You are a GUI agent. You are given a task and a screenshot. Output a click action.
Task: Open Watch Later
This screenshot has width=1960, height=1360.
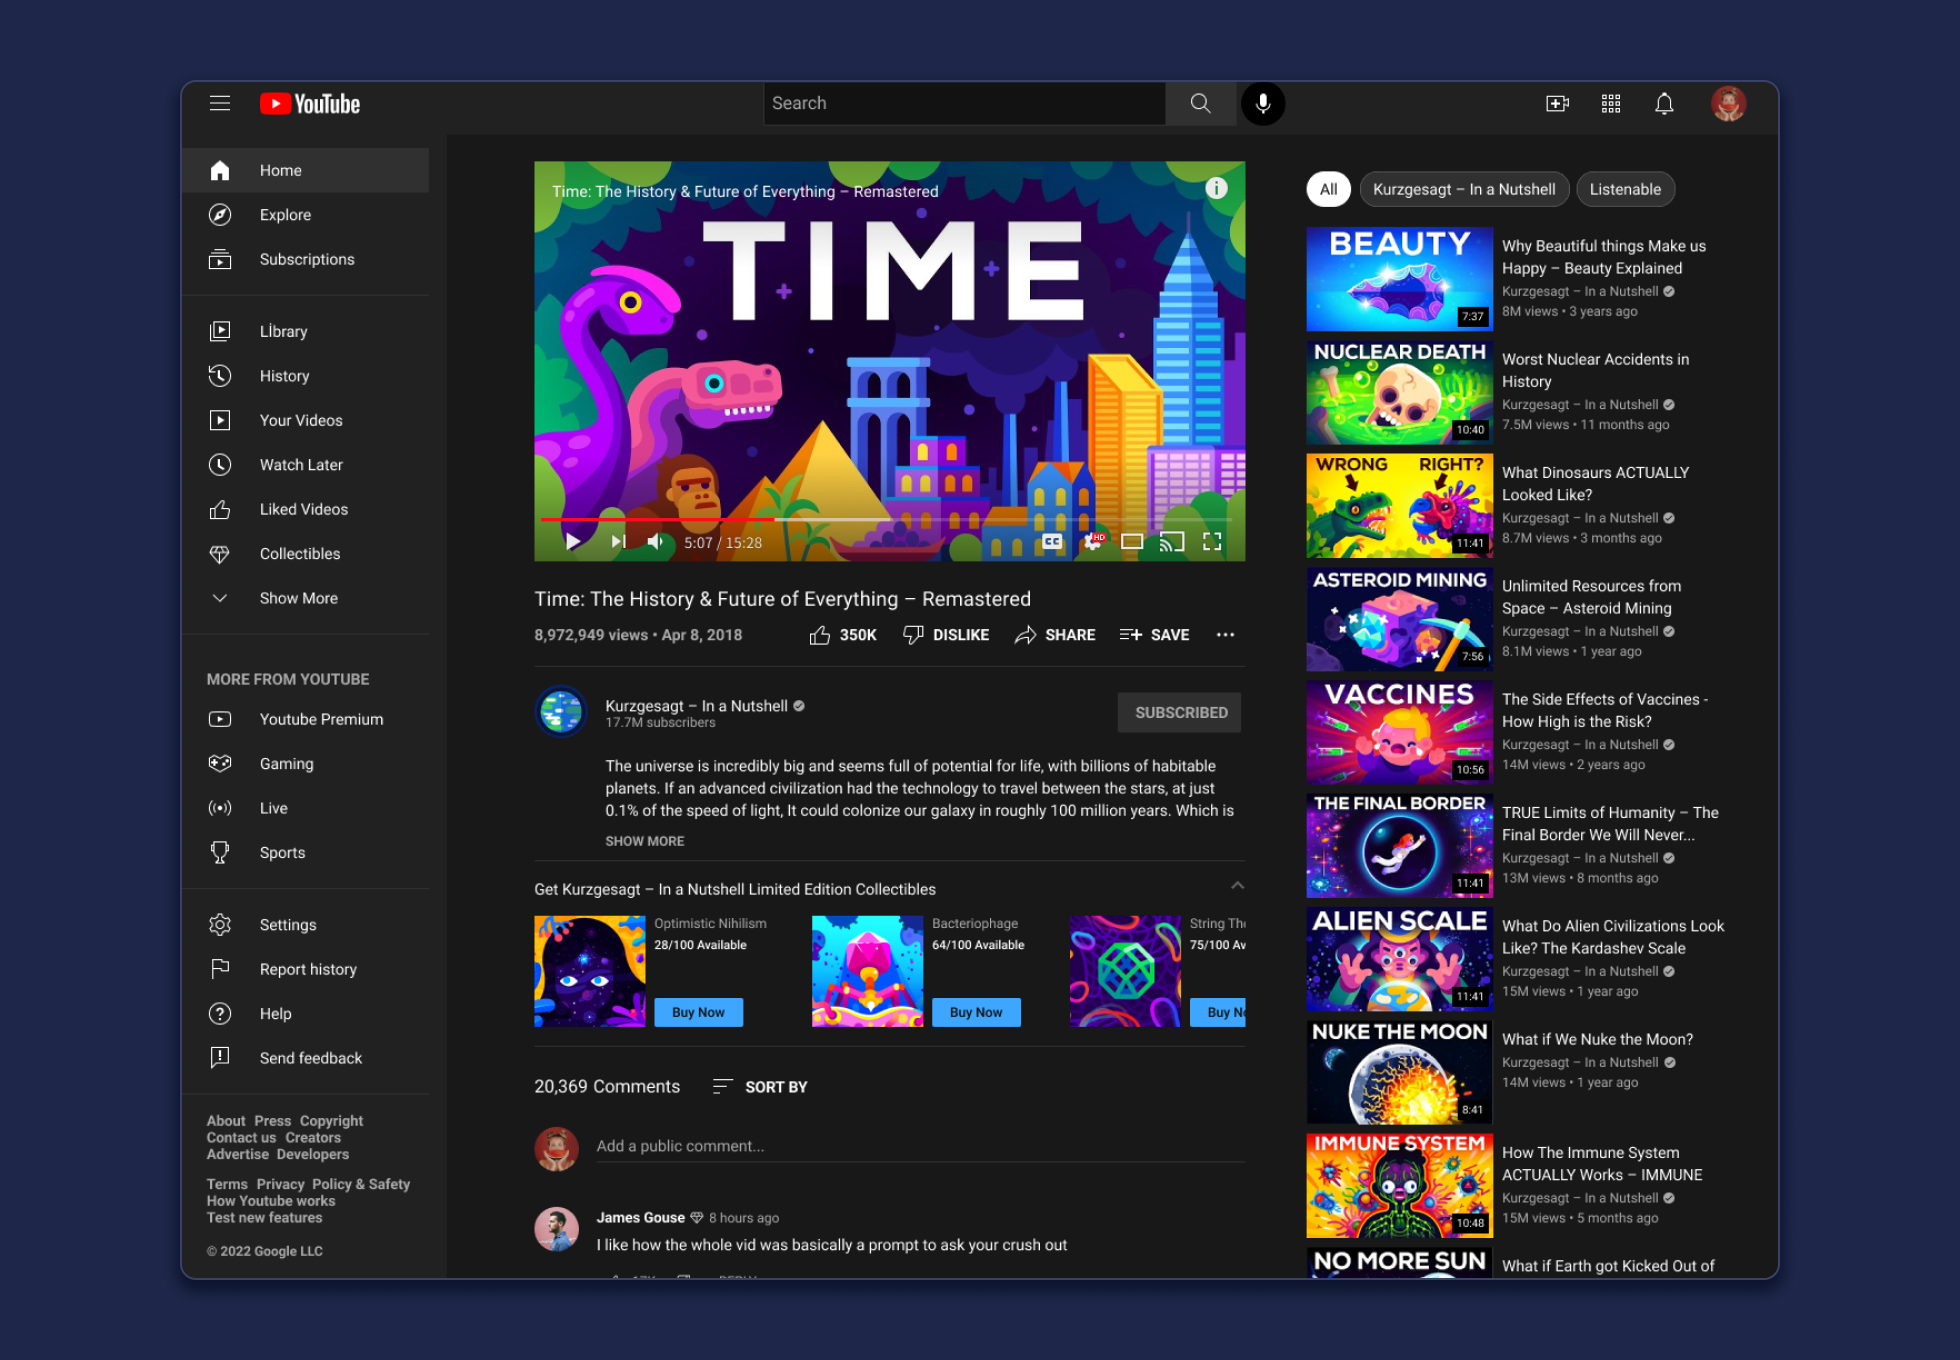tap(305, 465)
